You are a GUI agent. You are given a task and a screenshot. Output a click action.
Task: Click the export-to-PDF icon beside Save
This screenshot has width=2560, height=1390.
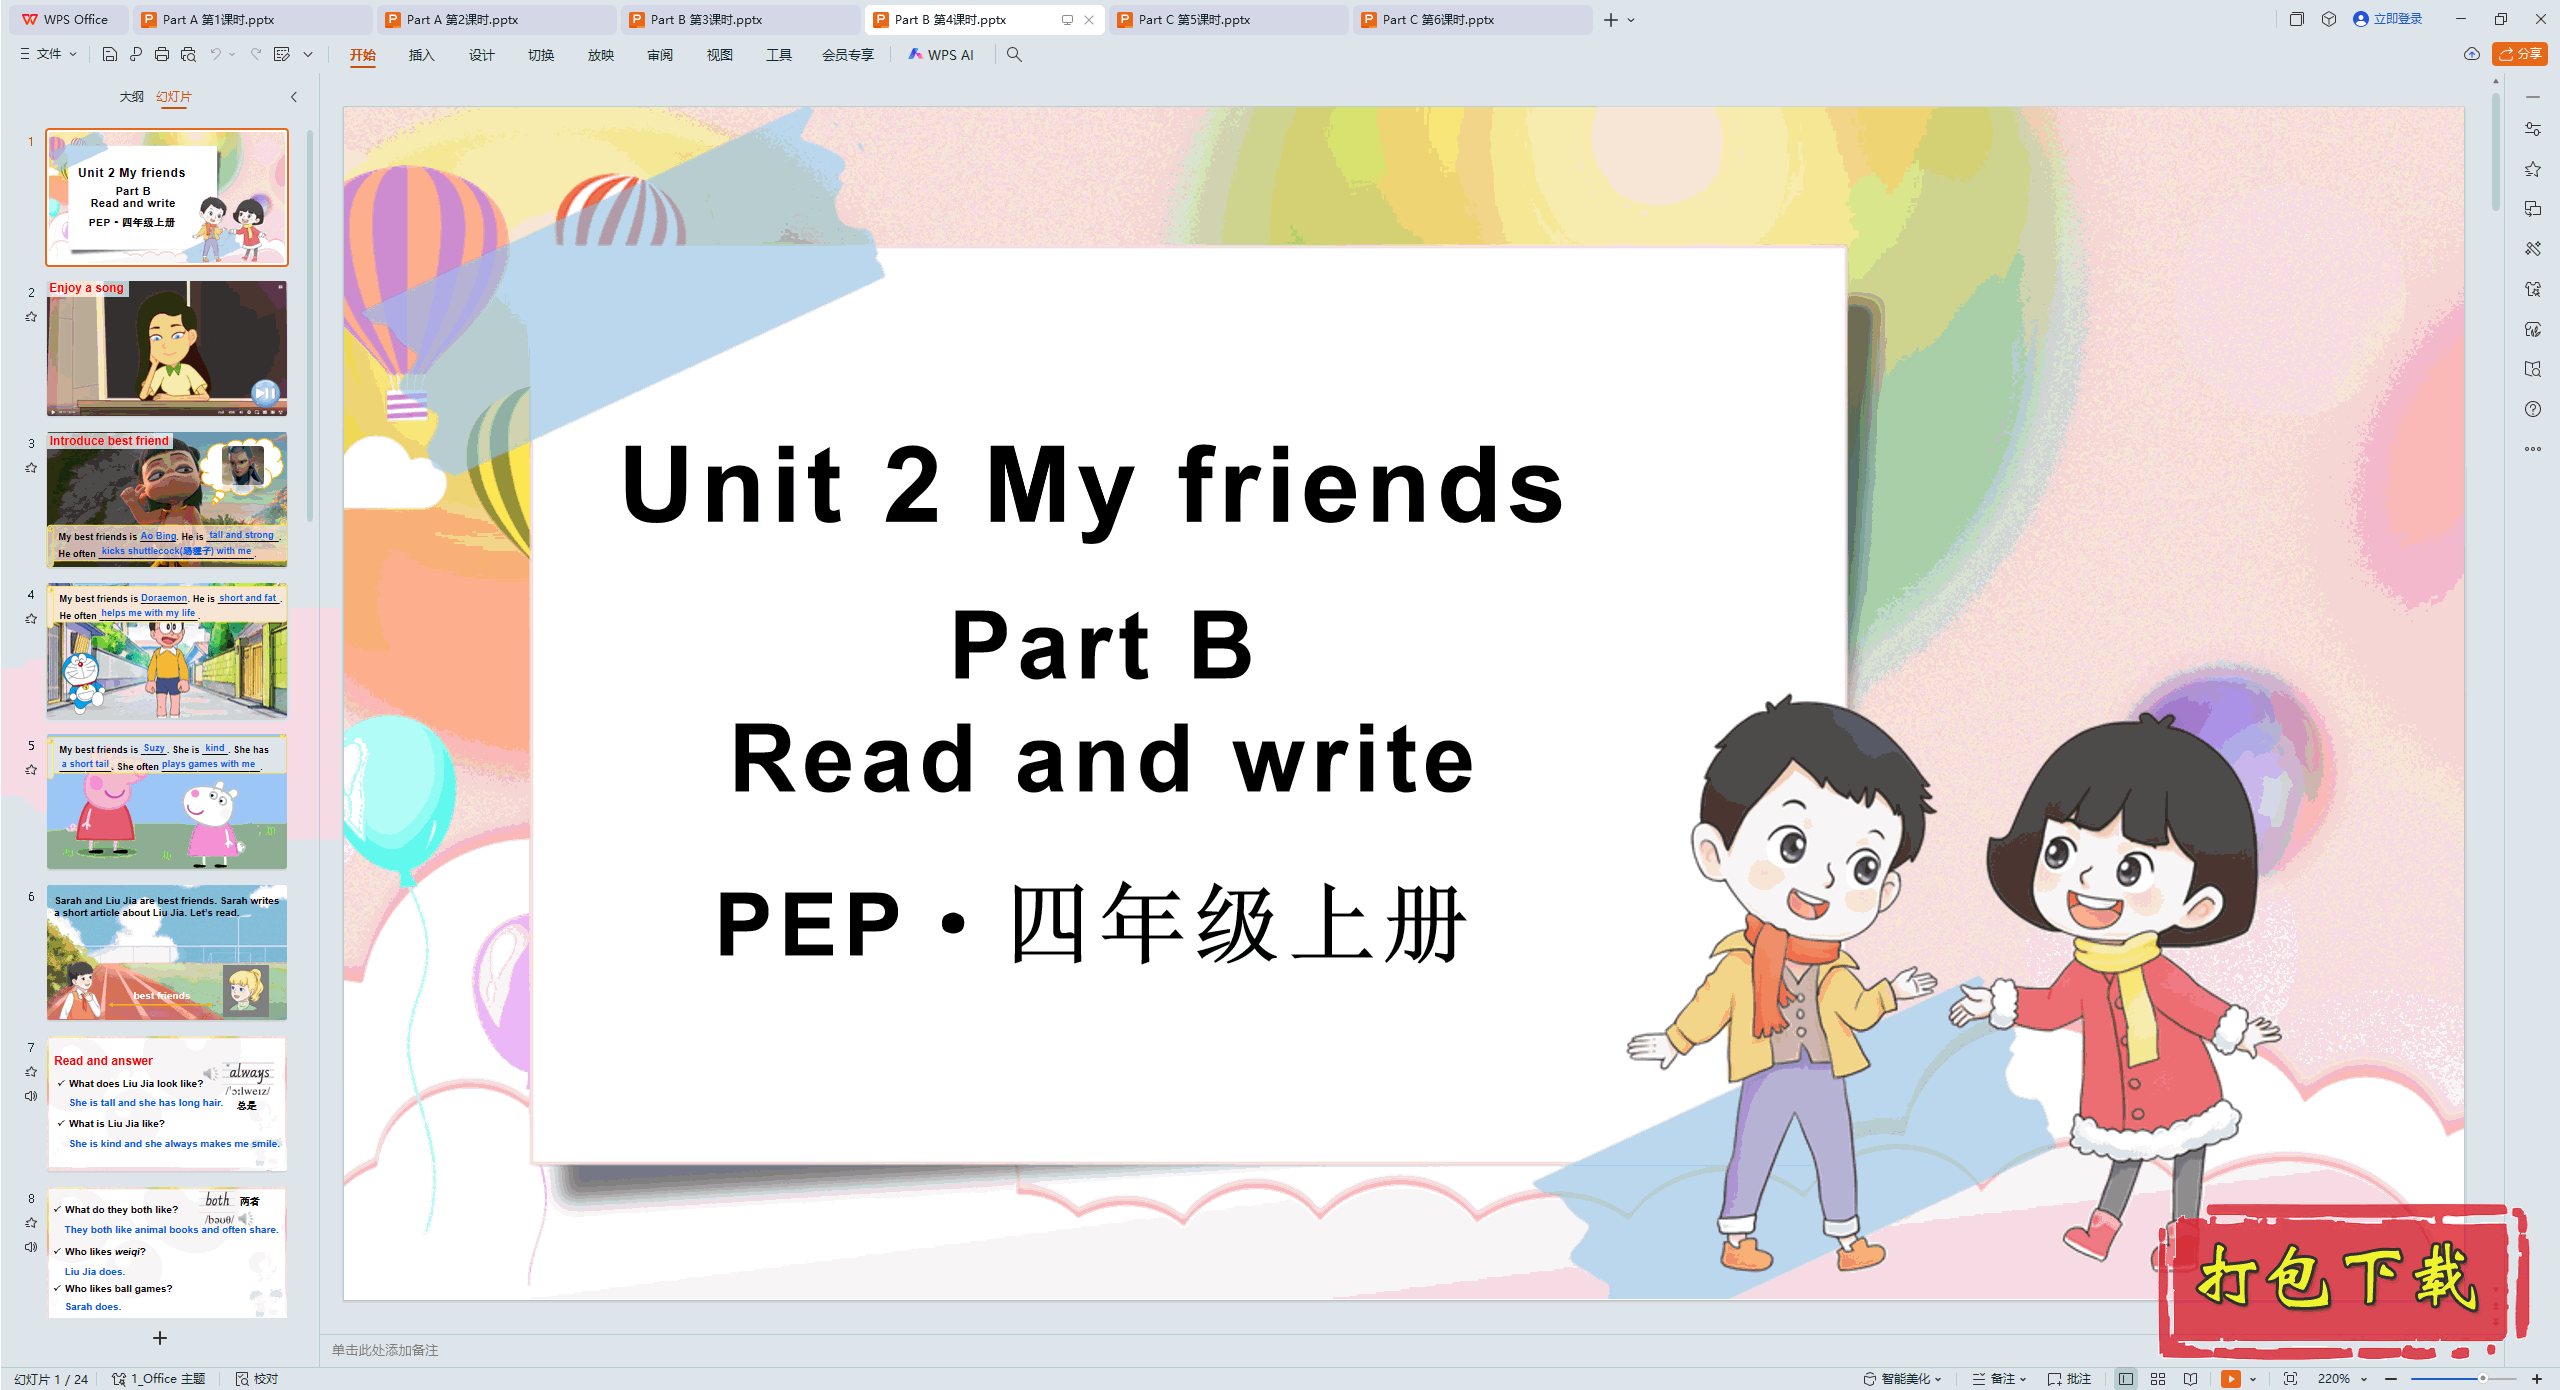coord(136,54)
